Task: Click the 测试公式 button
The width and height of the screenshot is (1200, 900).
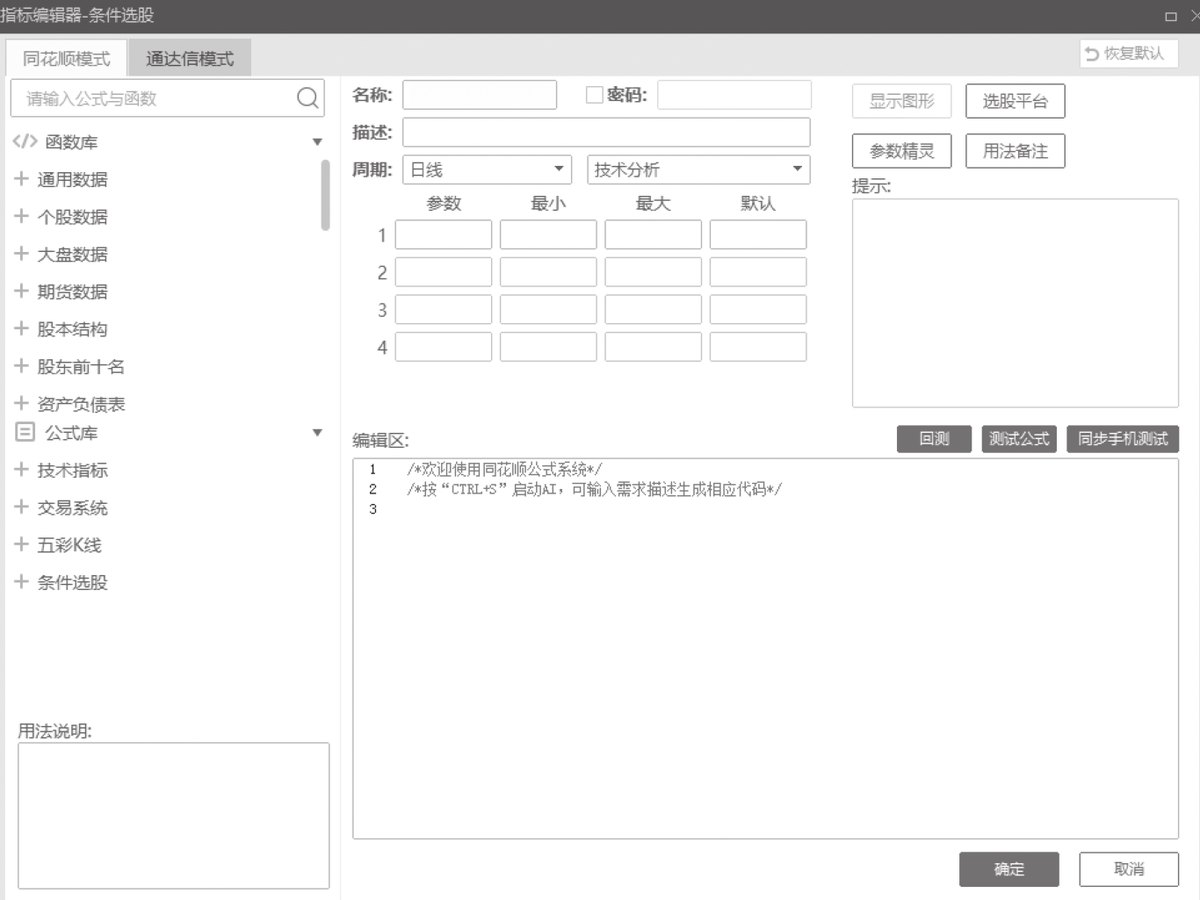Action: coord(1019,439)
